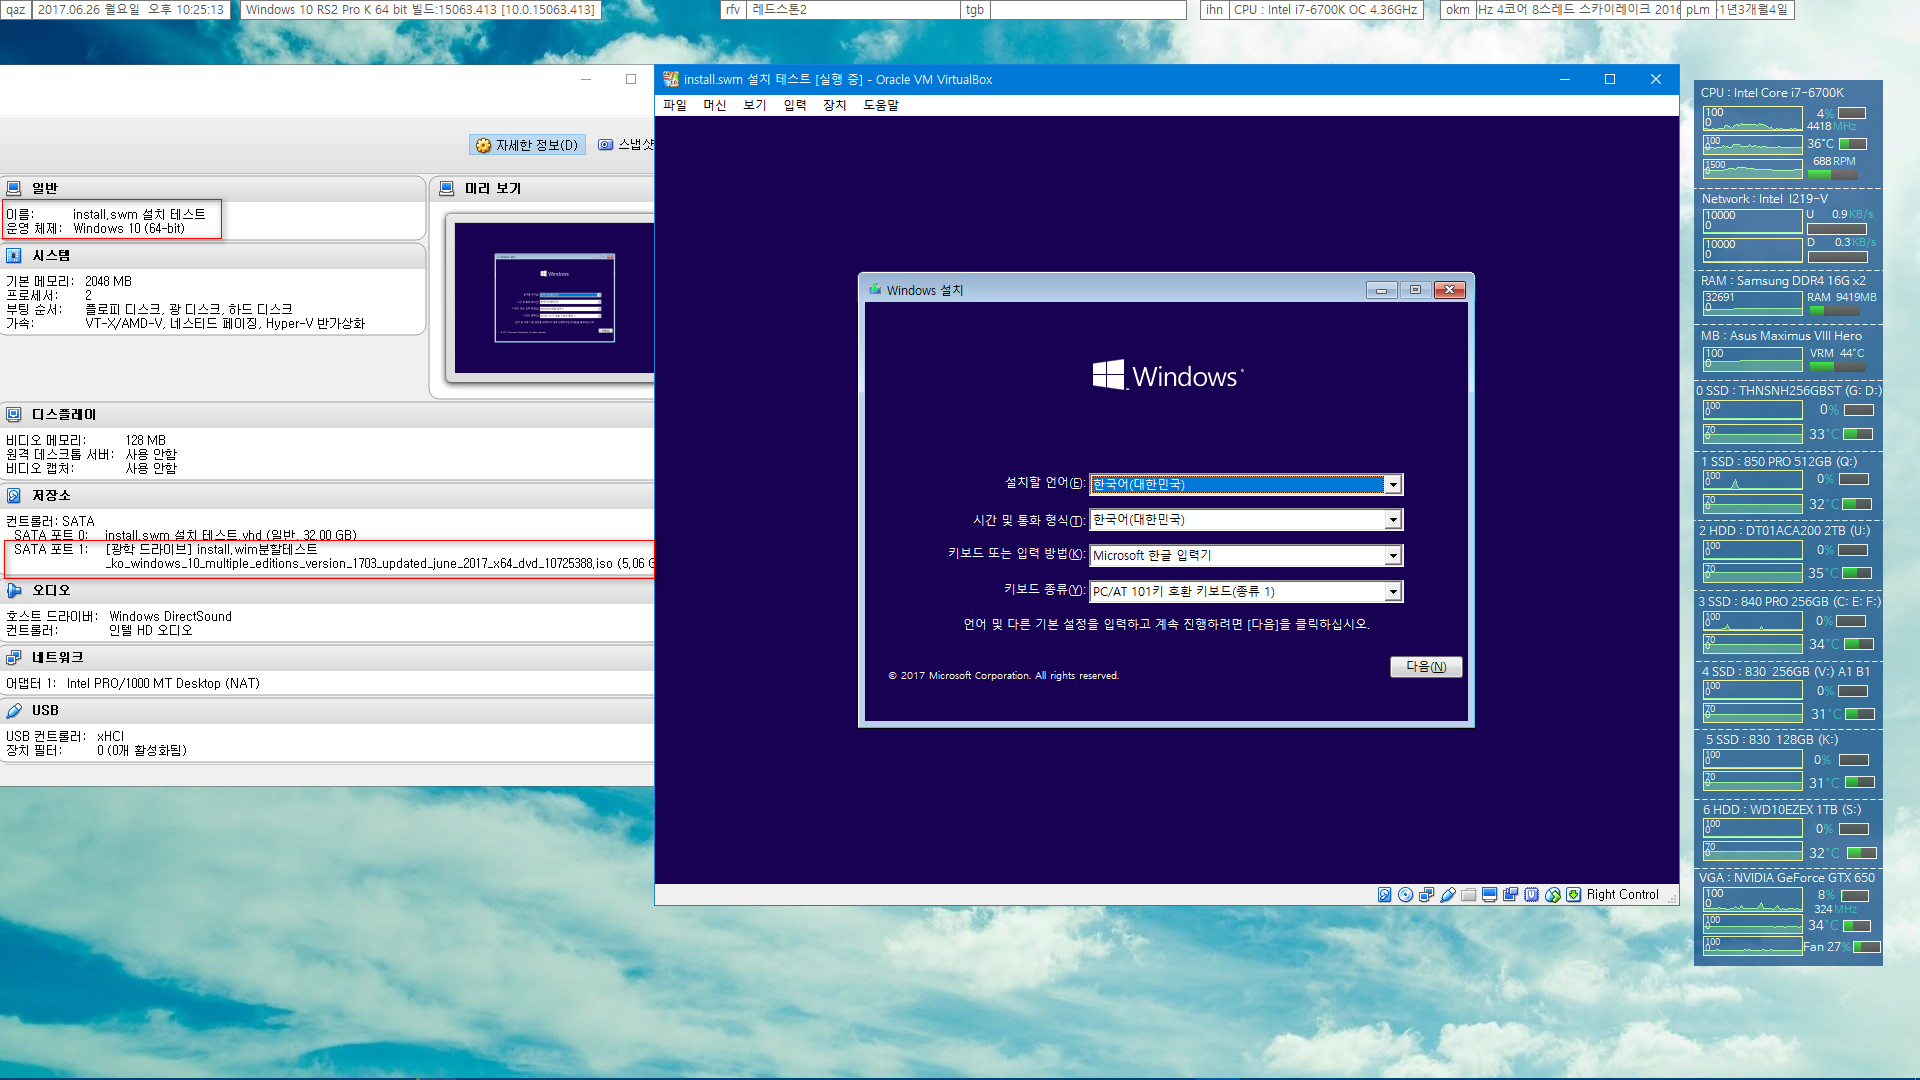Screen dimensions: 1920x1080
Task: Open 키보드 종류 dropdown
Action: [x=1392, y=592]
